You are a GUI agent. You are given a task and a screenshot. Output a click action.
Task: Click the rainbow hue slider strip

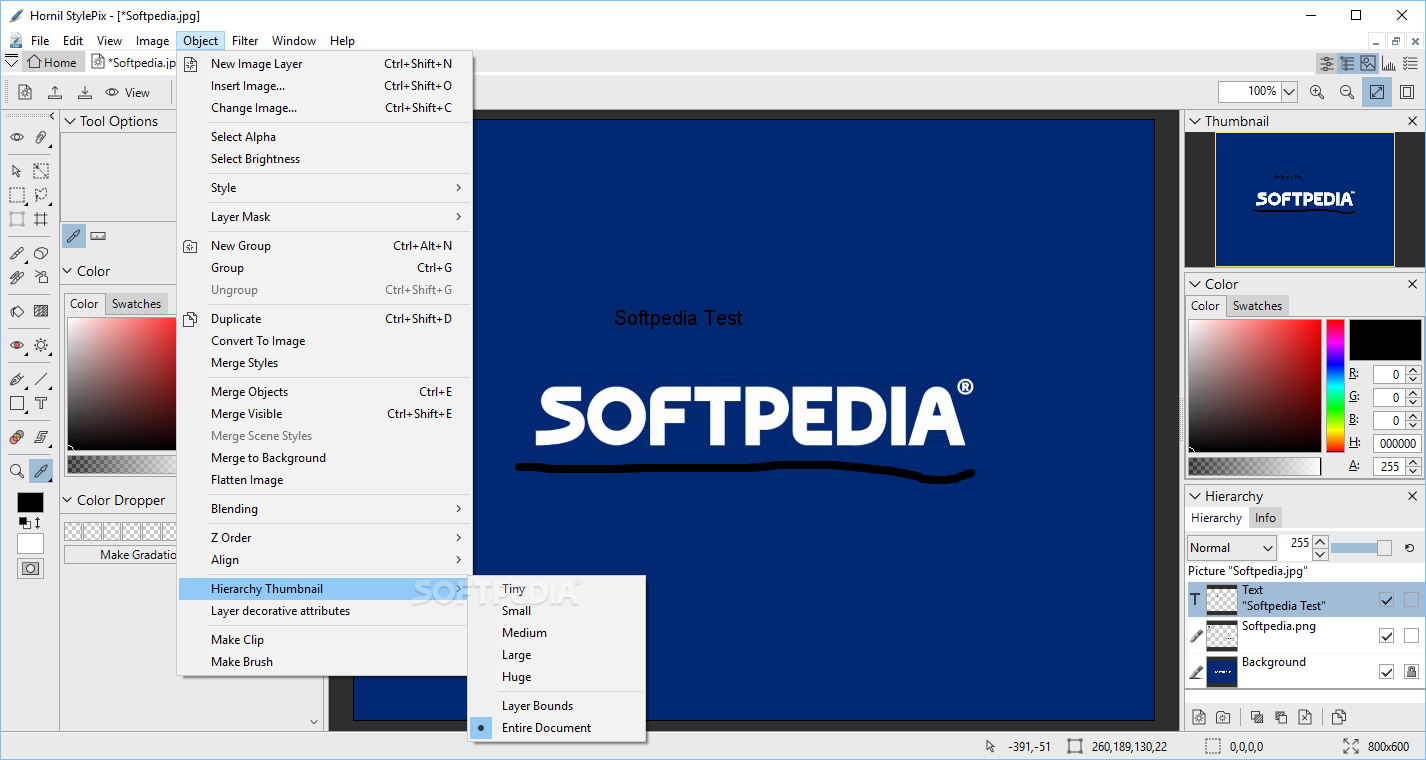1335,385
